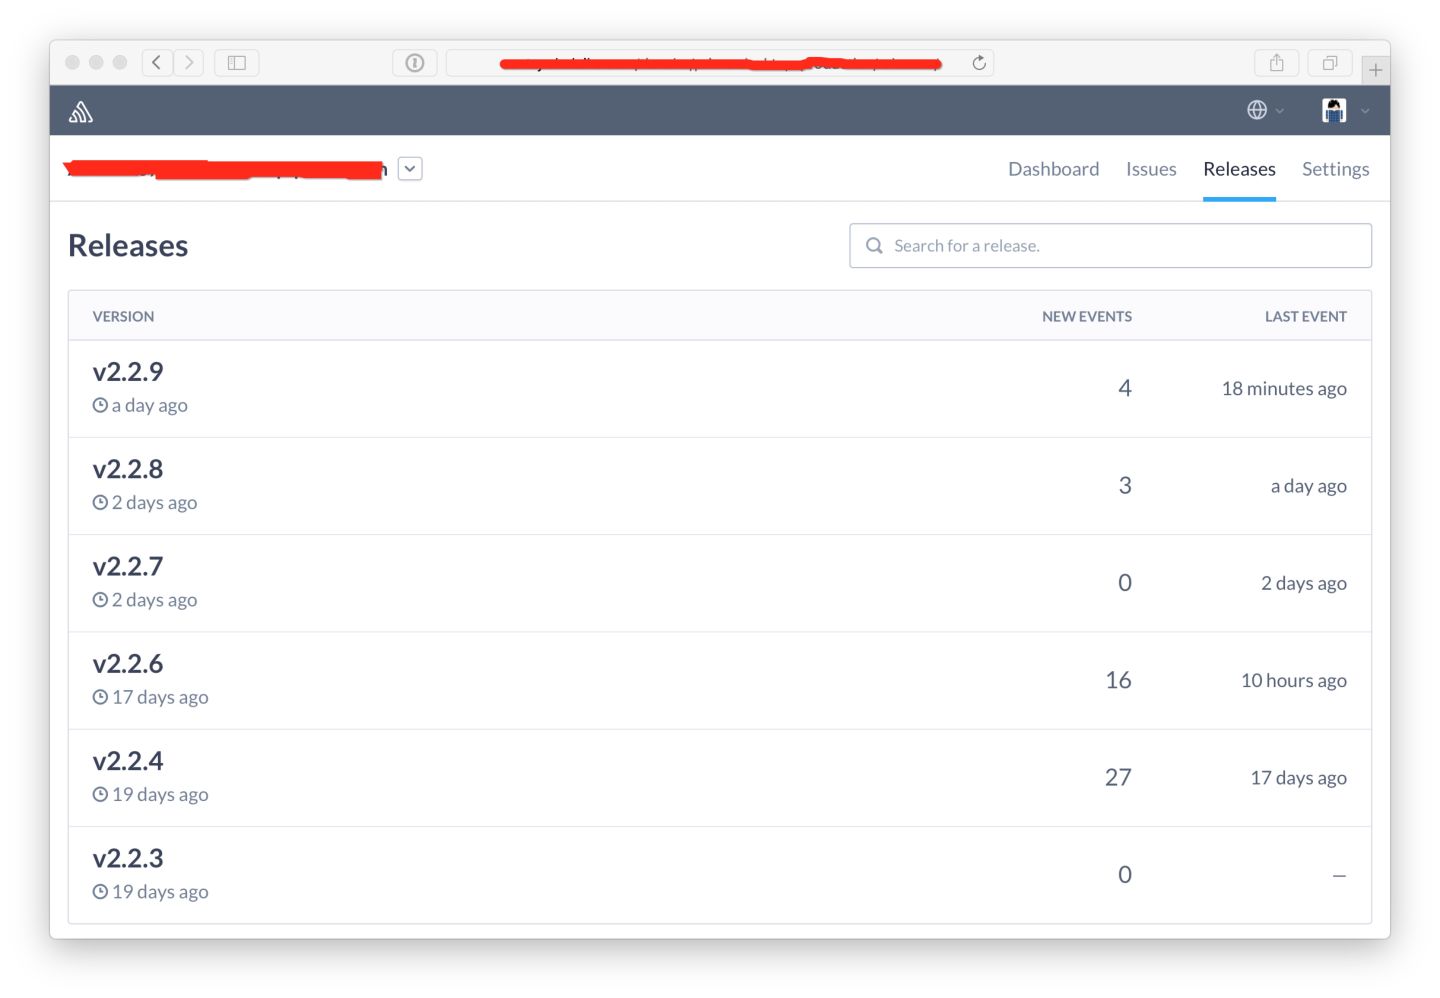This screenshot has height=998, width=1440.
Task: Click the clock icon under v2.2.8
Action: pos(100,502)
